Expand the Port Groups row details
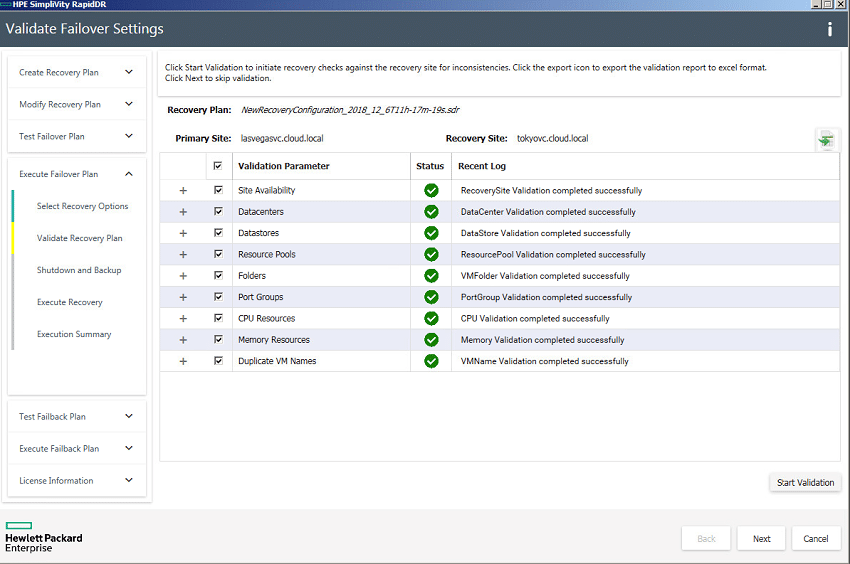 183,297
